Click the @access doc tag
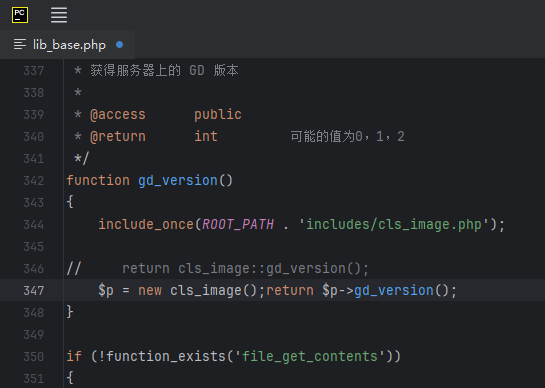This screenshot has height=388, width=545. point(118,115)
